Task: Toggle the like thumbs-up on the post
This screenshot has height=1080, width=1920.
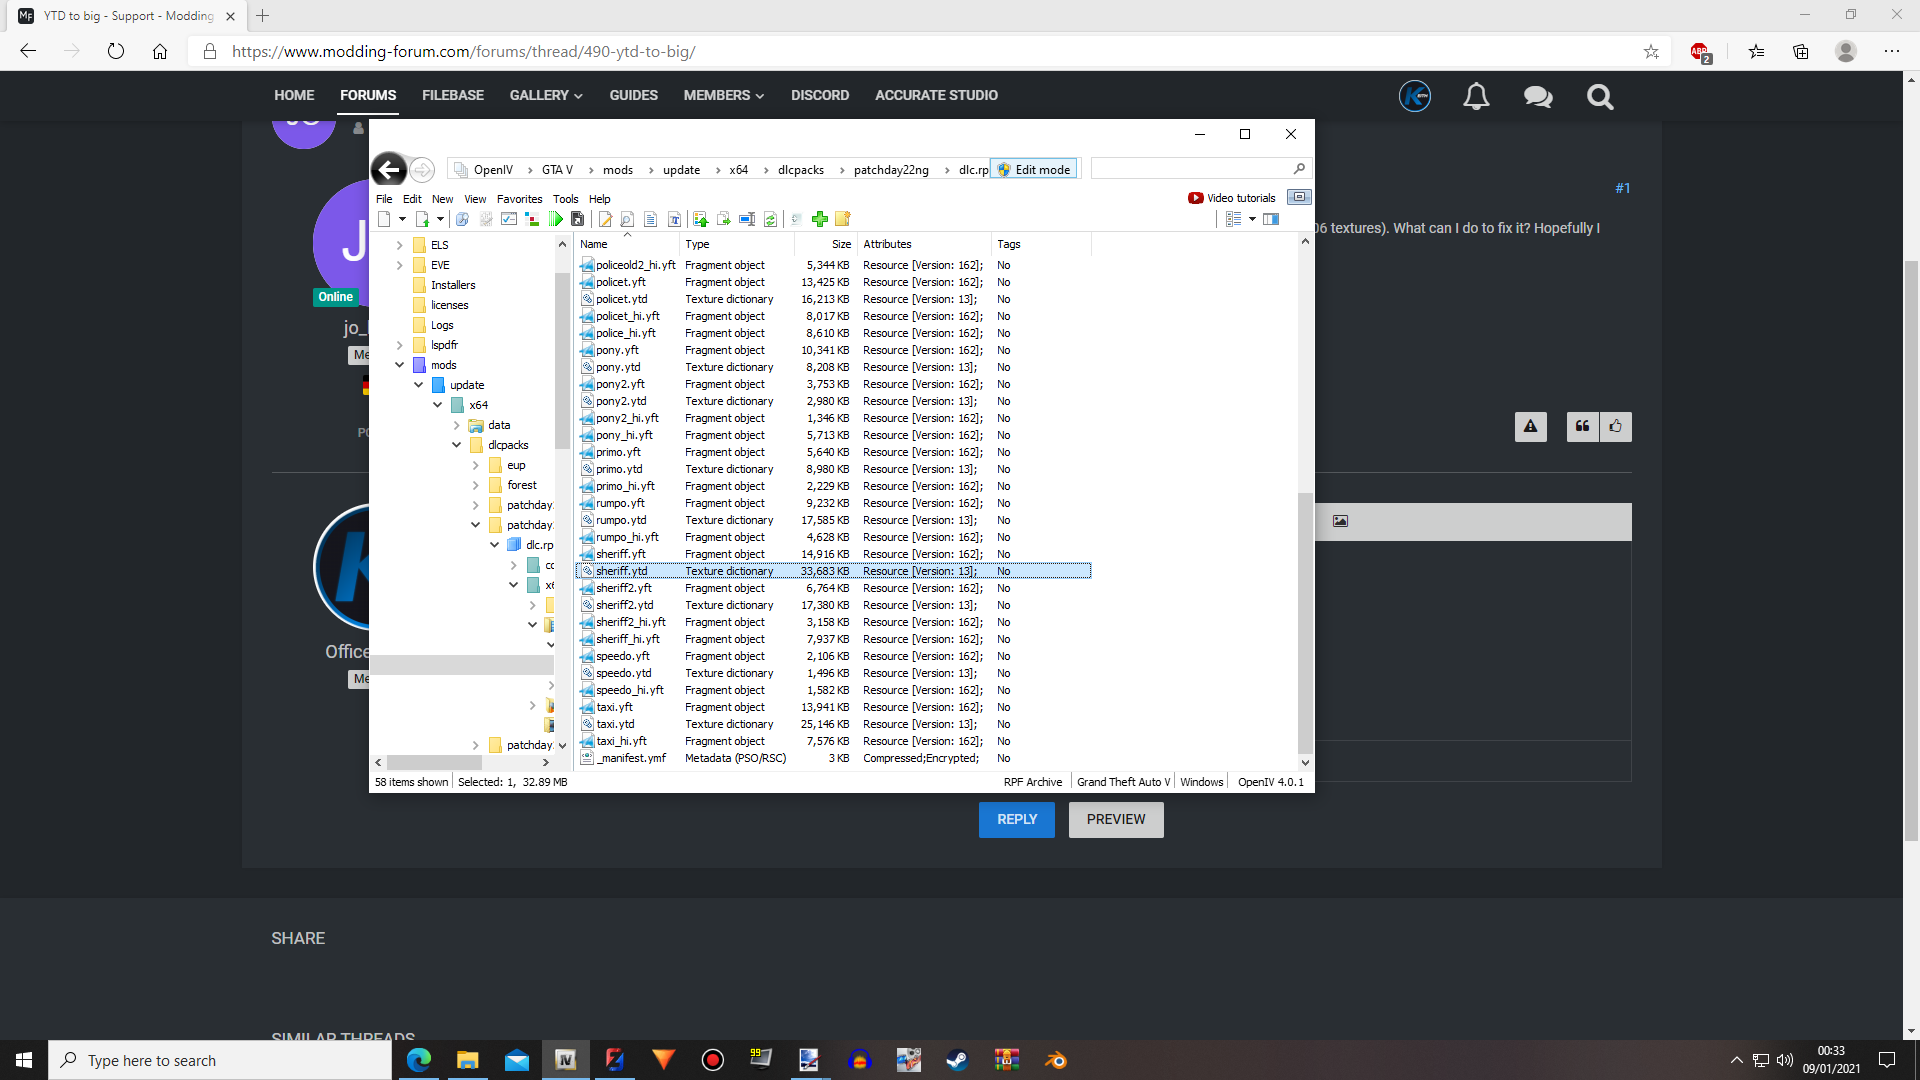Action: click(x=1616, y=427)
